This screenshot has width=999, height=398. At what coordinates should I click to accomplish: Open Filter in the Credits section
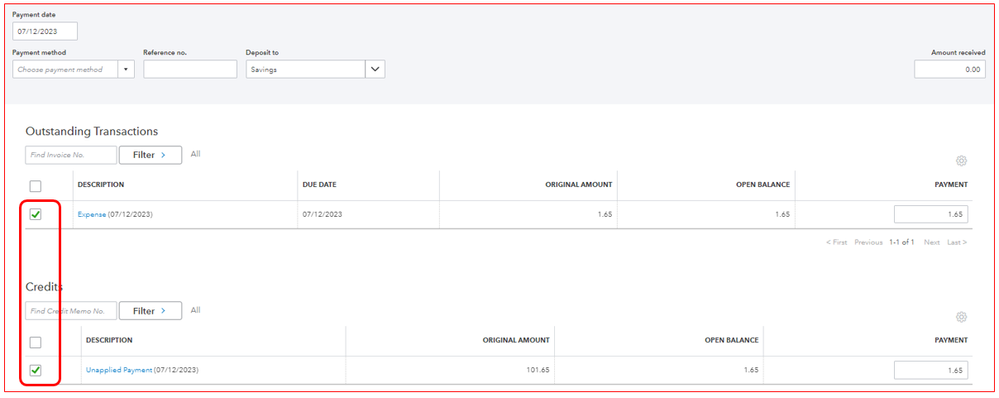[150, 311]
